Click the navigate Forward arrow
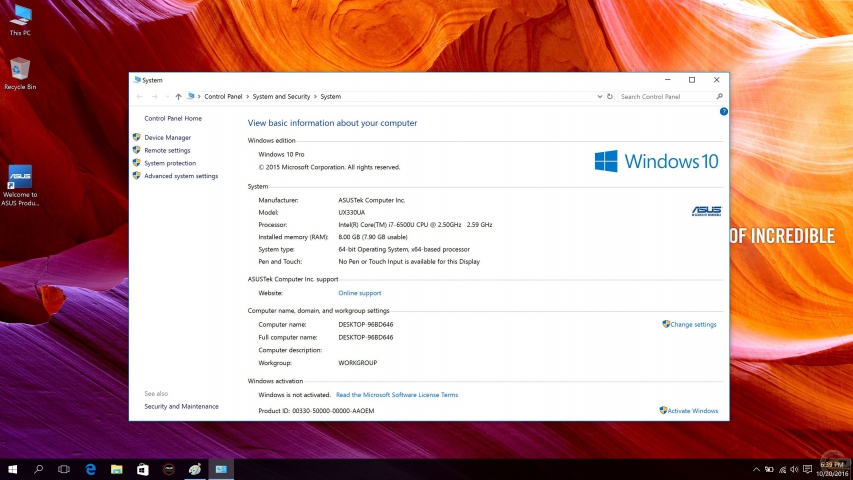The width and height of the screenshot is (853, 480). (154, 96)
